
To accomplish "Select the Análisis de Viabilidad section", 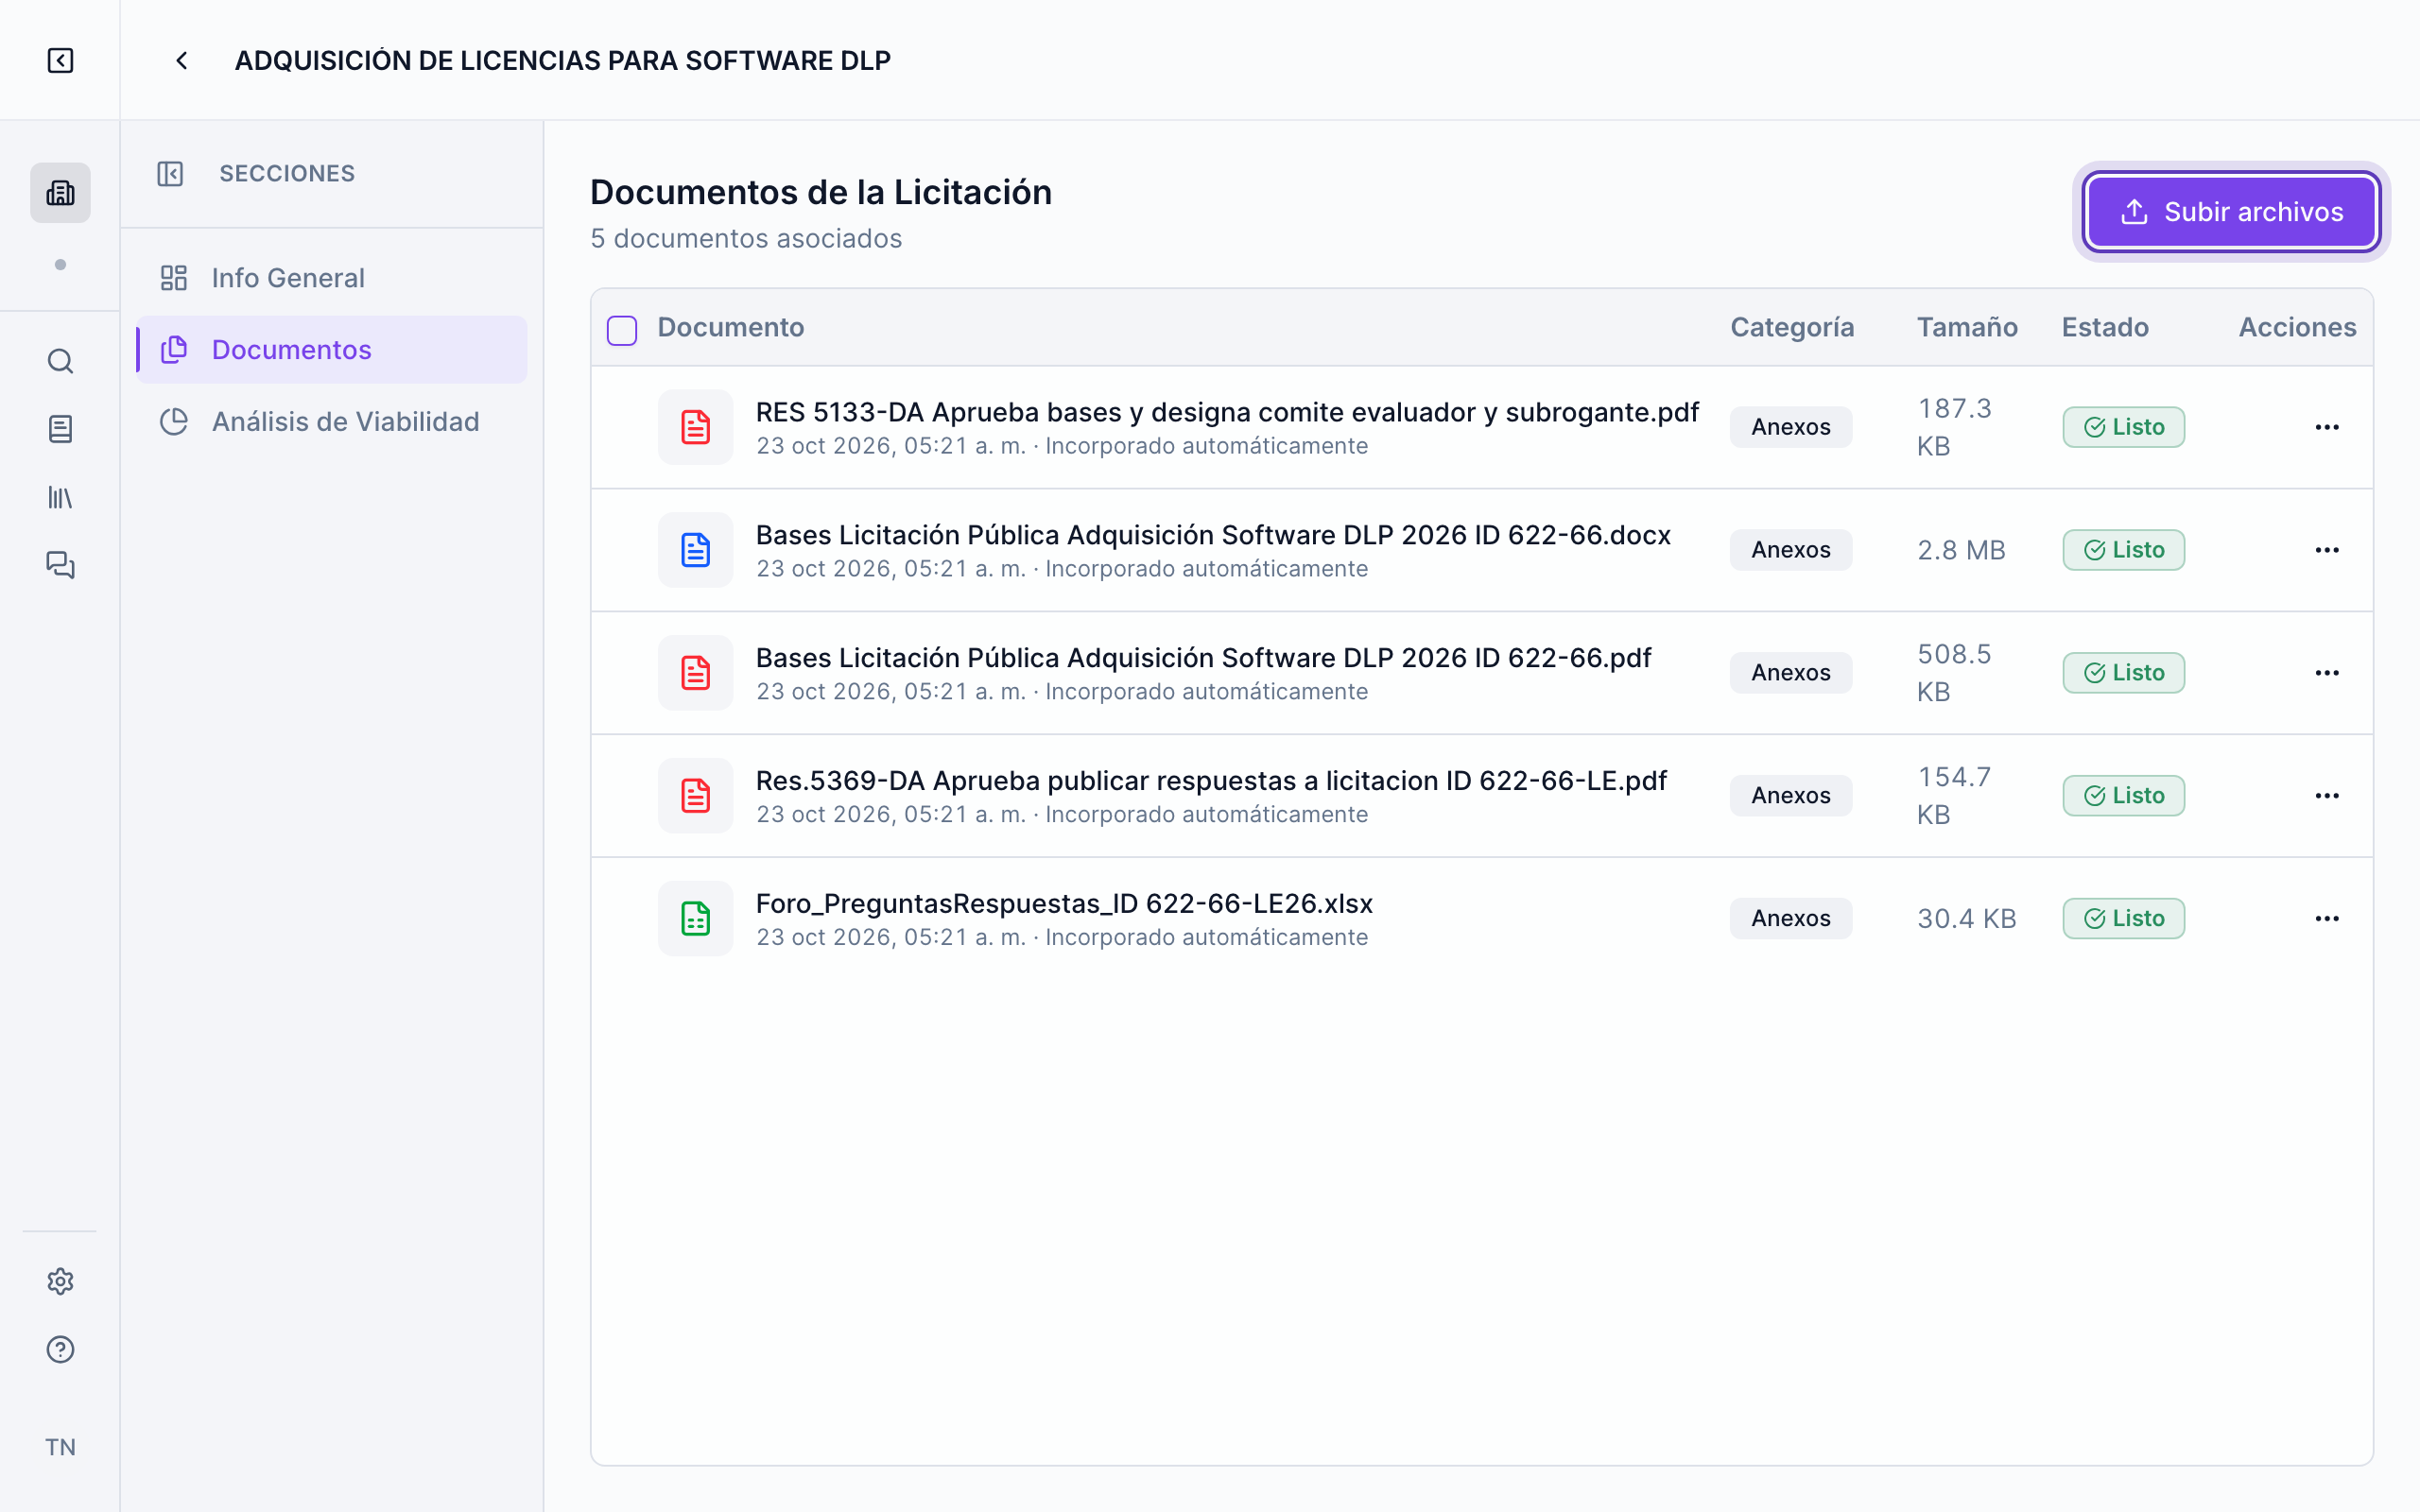I will click(x=332, y=422).
